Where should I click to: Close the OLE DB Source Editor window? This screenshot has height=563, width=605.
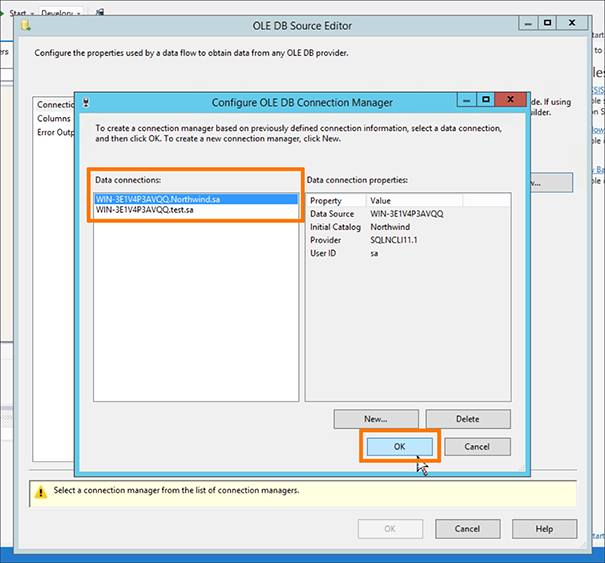pyautogui.click(x=572, y=23)
